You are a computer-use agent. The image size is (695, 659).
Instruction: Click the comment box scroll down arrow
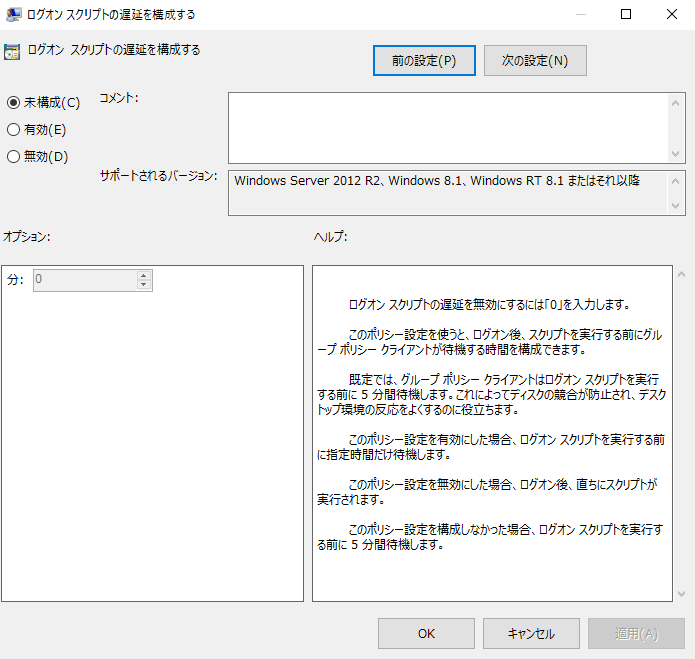(675, 154)
